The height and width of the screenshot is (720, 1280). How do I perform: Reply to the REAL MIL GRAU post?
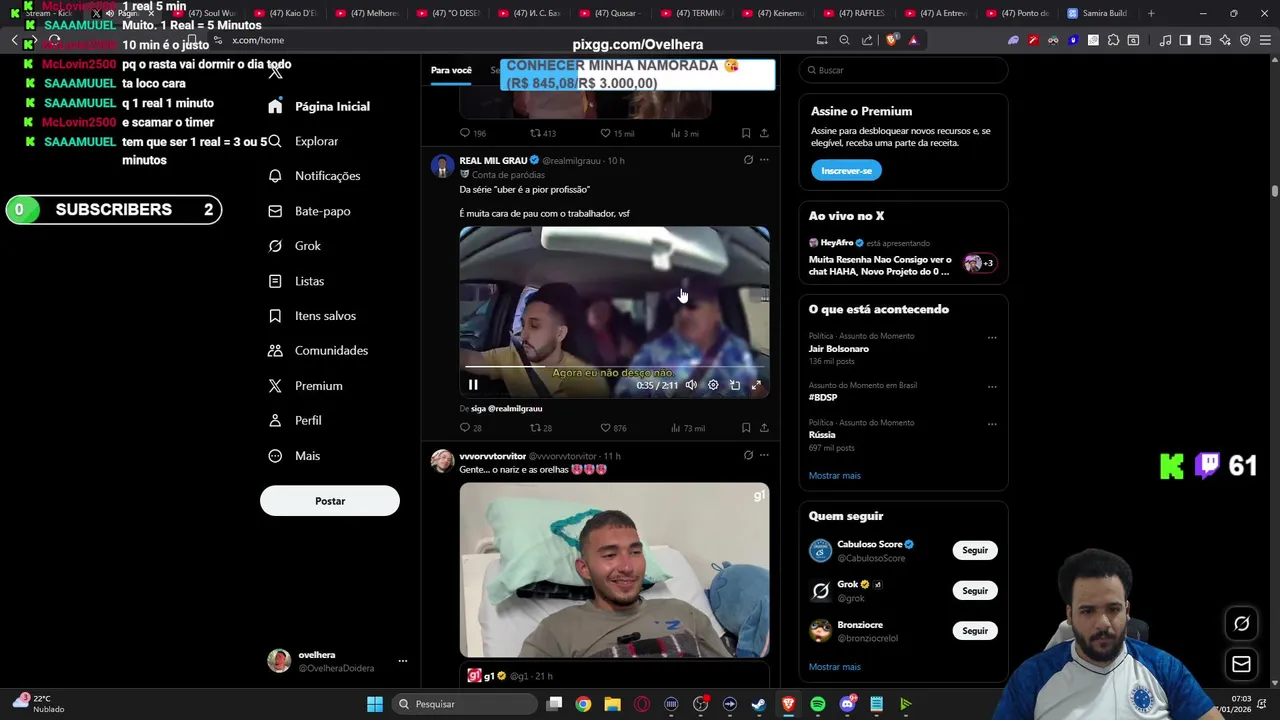coord(471,428)
